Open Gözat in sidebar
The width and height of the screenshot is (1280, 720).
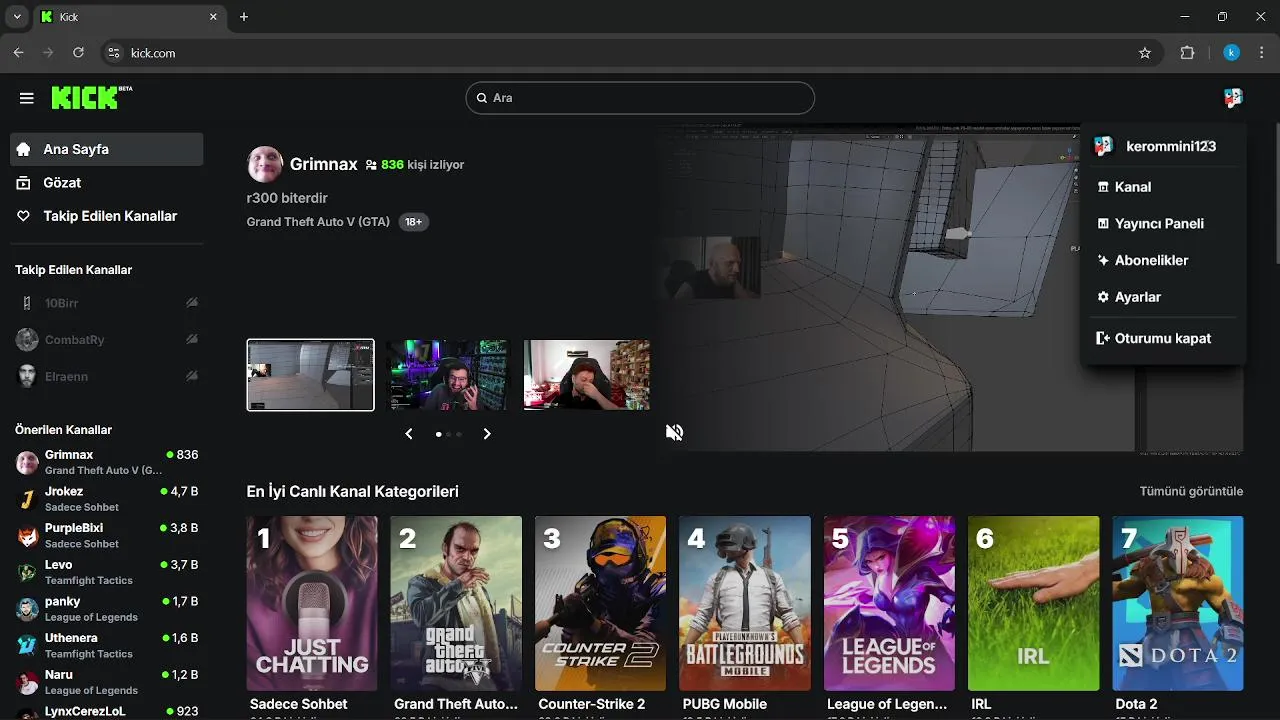point(106,183)
